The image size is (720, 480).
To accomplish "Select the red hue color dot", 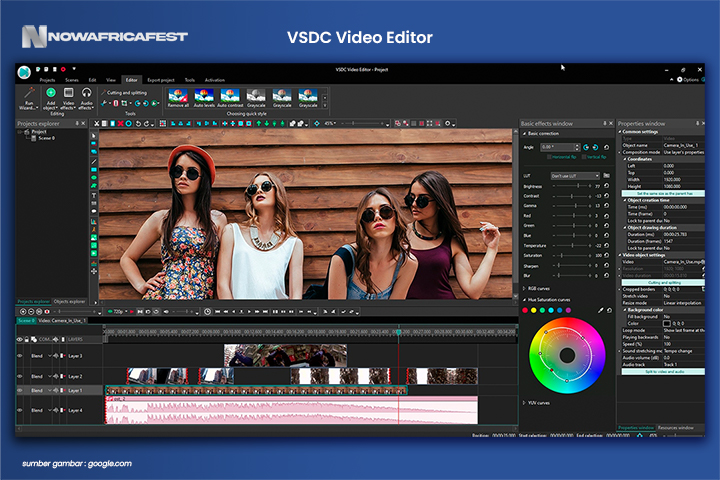I will click(x=525, y=311).
